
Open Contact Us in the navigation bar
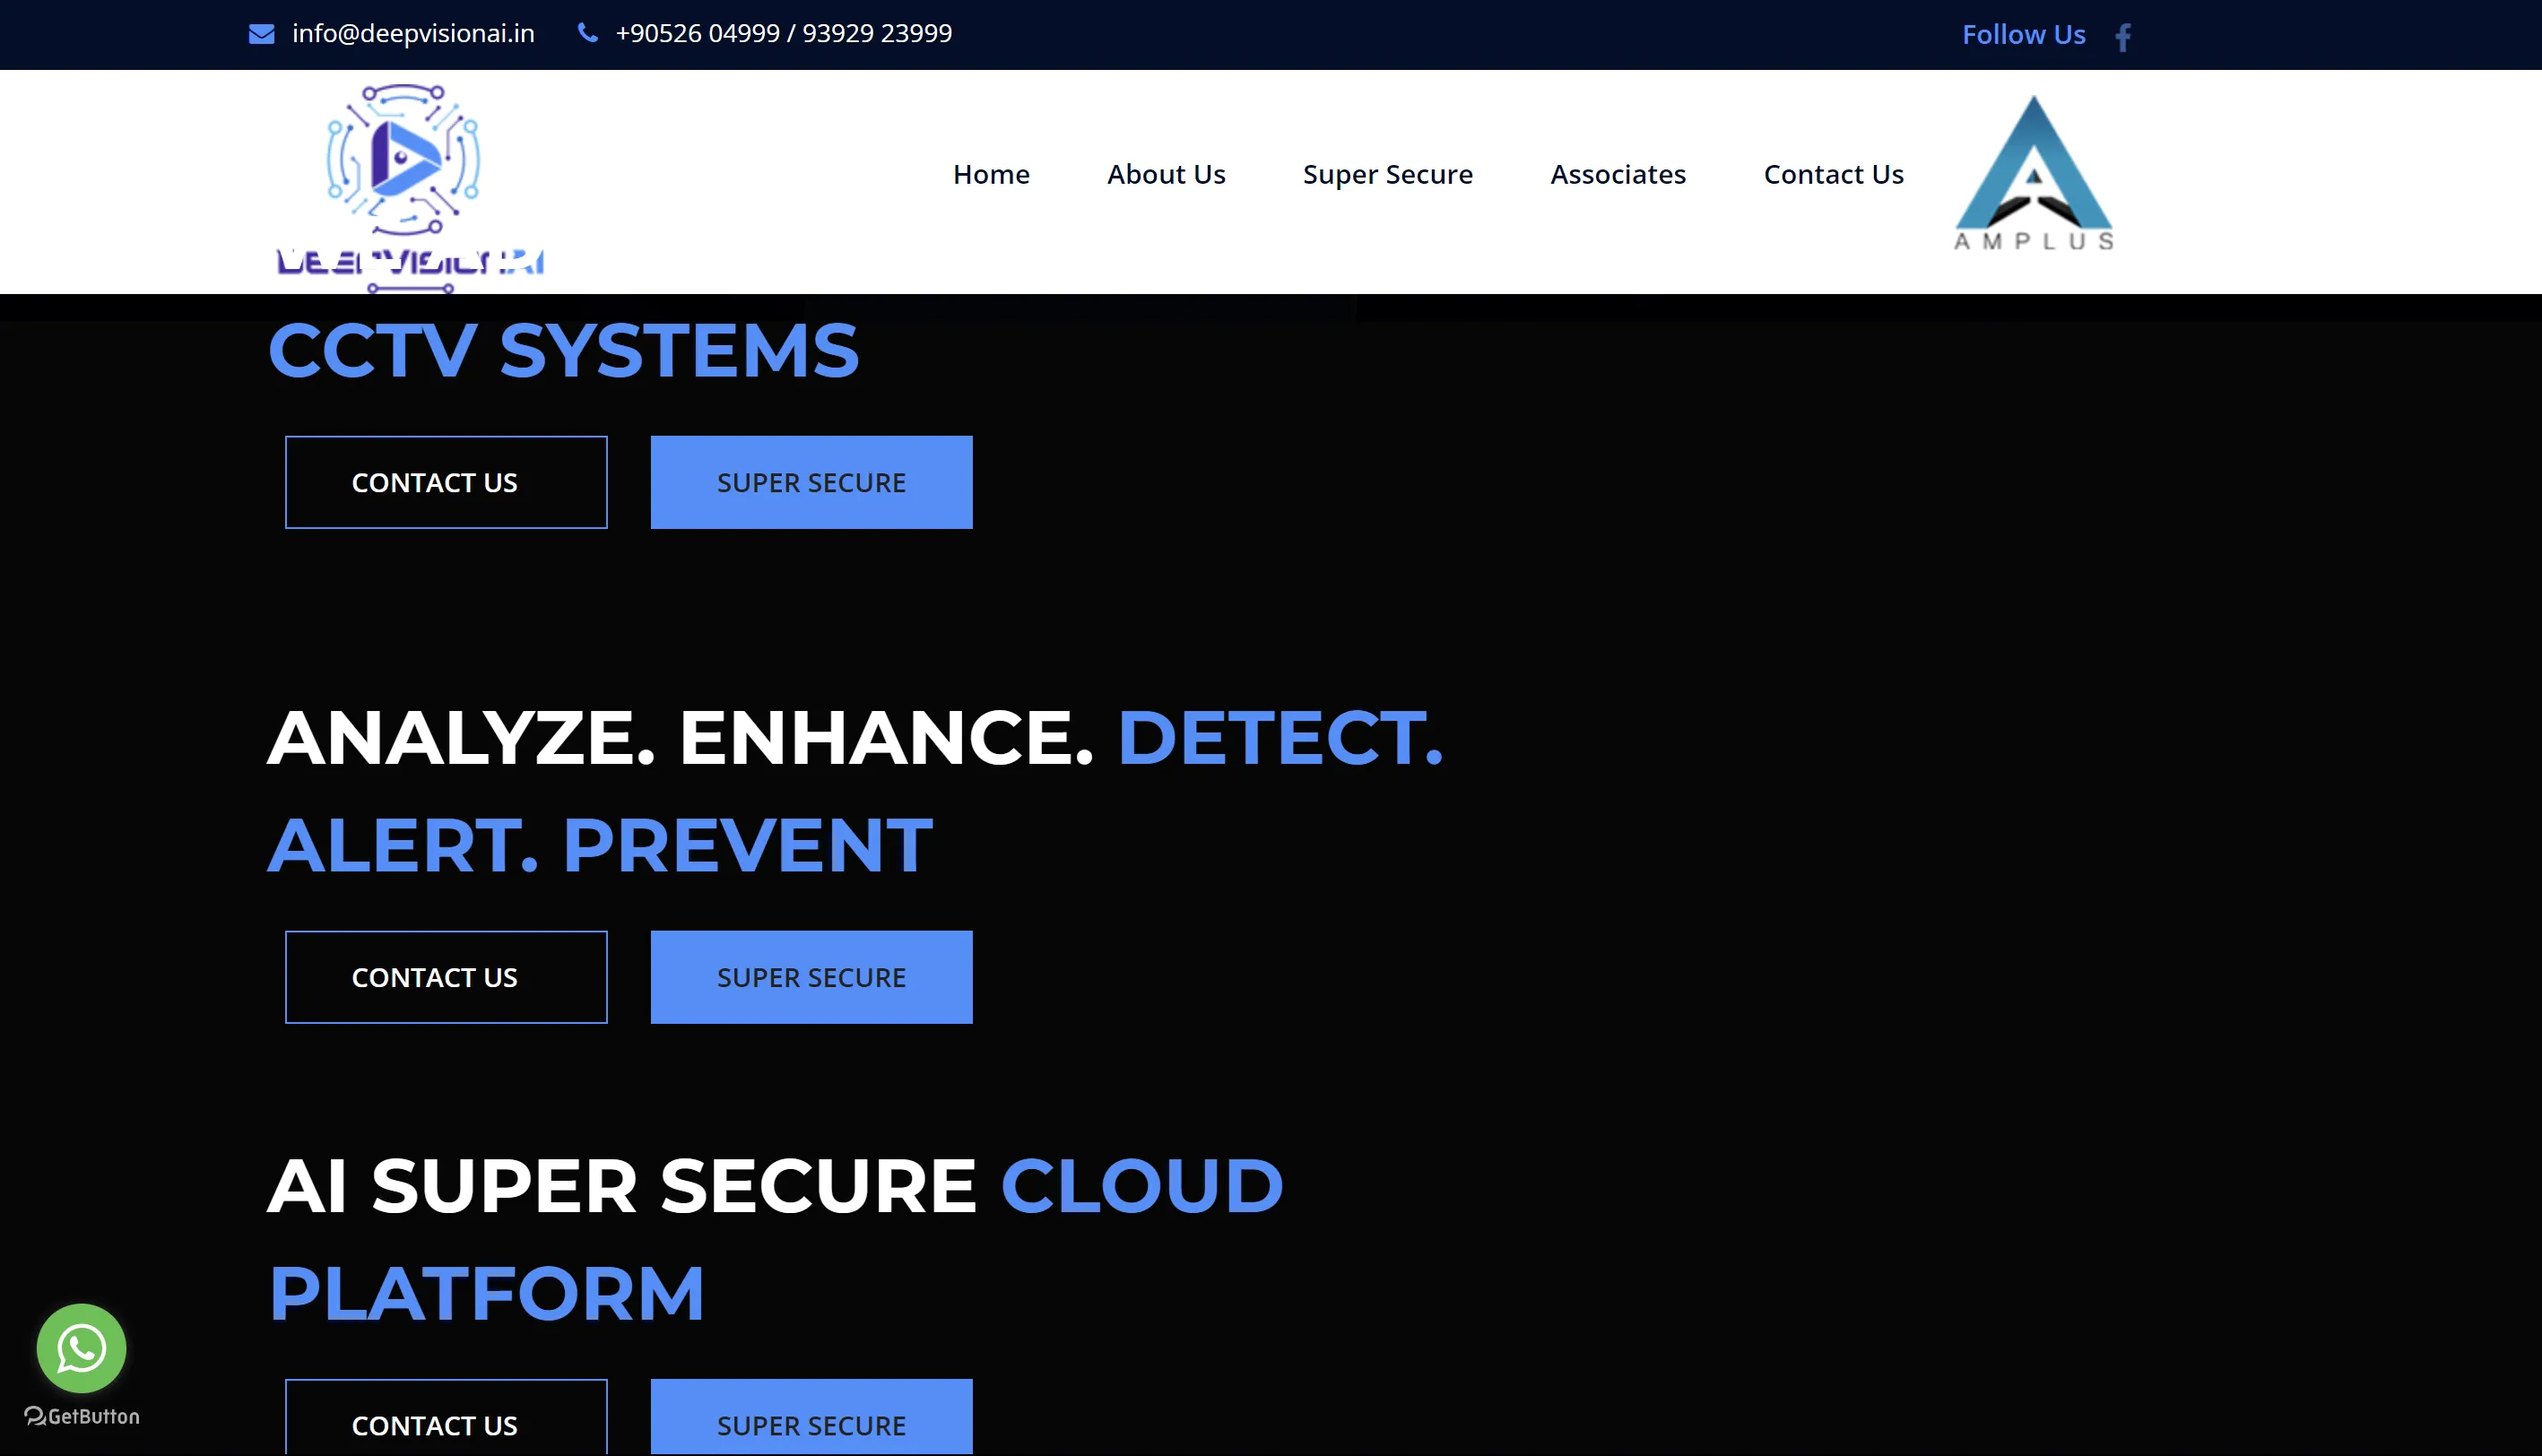1832,174
